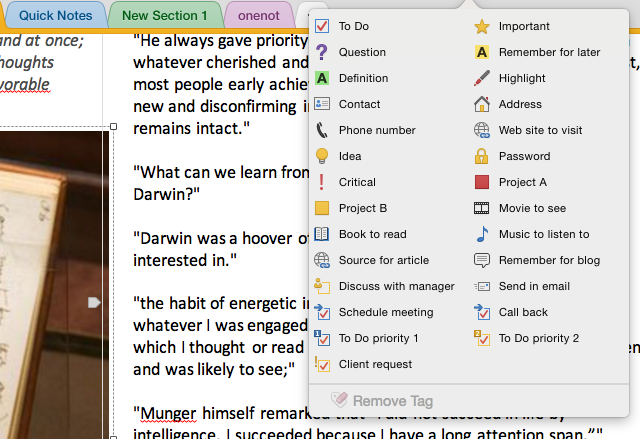
Task: Switch to the Quick Notes section tab
Action: pos(56,16)
